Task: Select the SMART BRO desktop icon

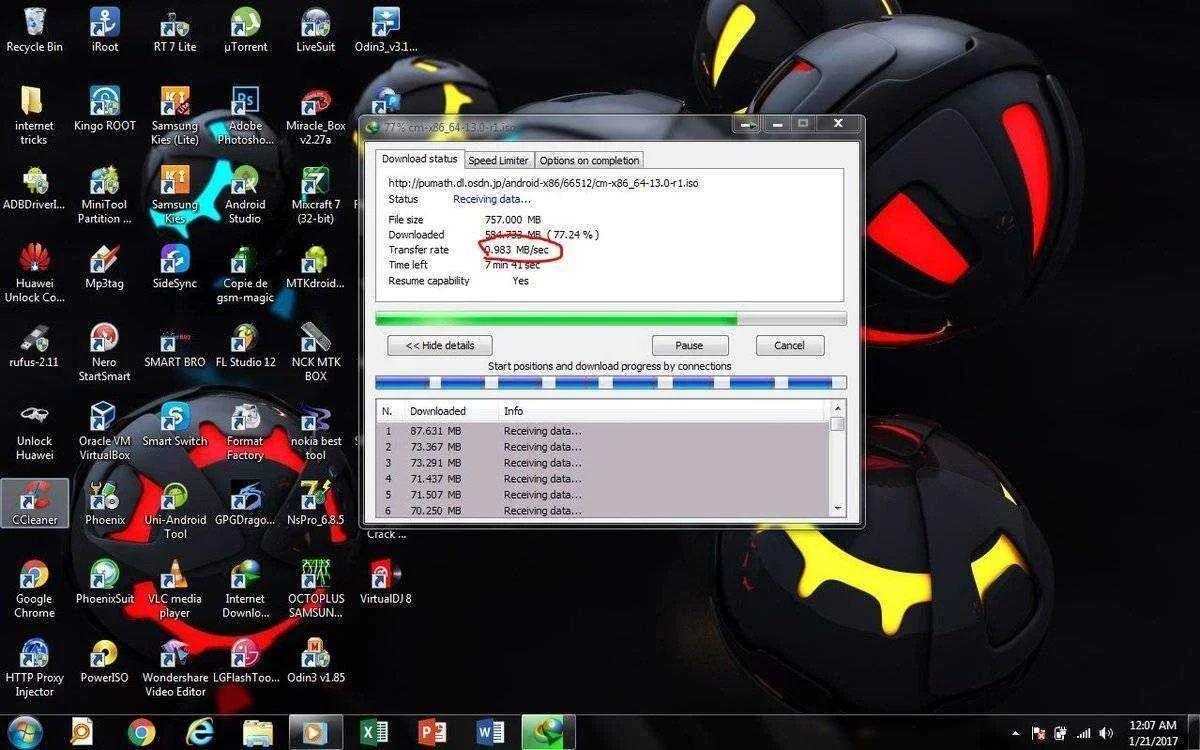Action: tap(175, 345)
